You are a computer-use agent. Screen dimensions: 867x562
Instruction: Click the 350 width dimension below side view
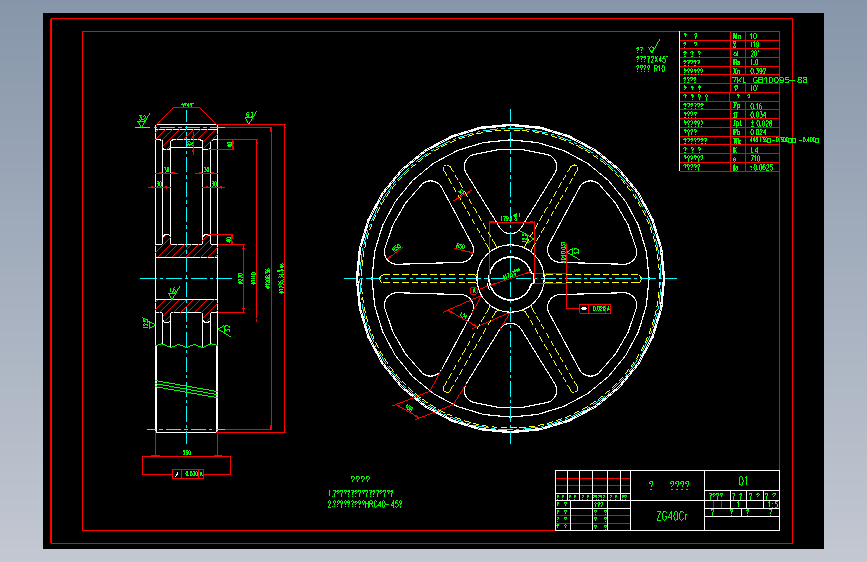coord(187,452)
